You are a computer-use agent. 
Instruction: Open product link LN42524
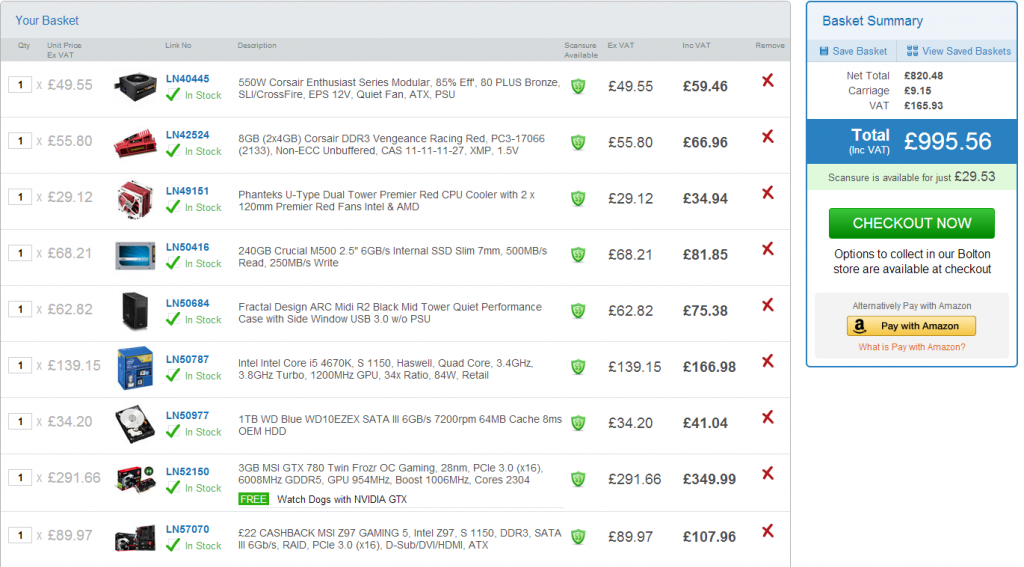tap(187, 135)
